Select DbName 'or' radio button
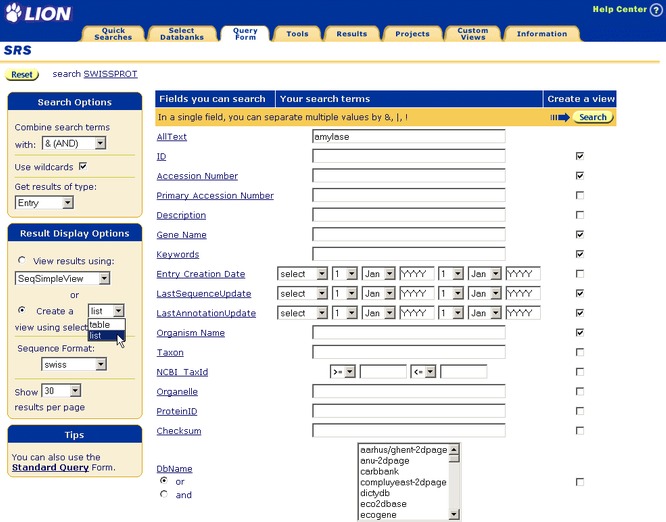 164,481
